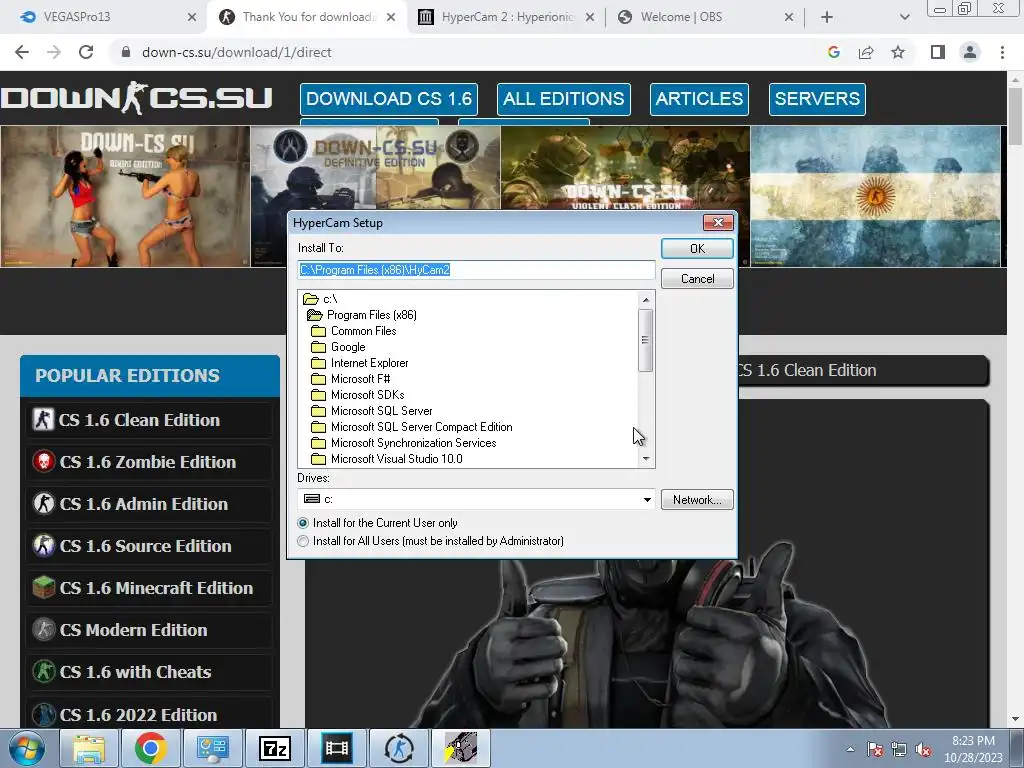Open the SERVERS page
Screen dimensions: 1024x768
[817, 99]
